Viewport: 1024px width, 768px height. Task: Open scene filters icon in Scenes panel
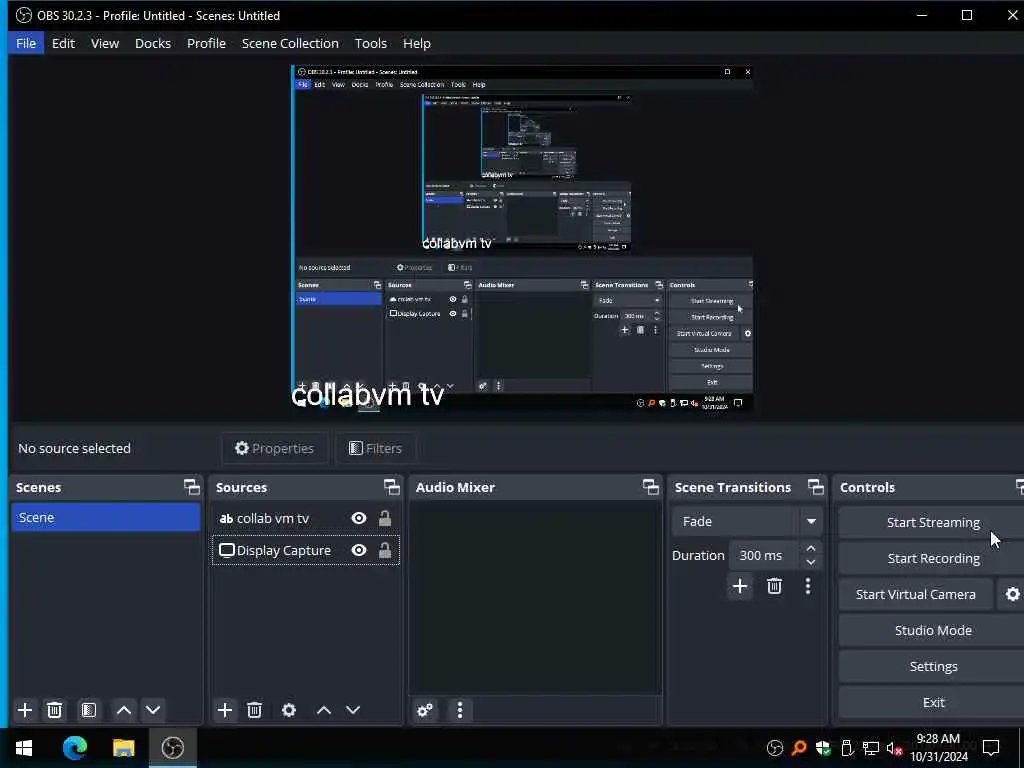click(89, 710)
